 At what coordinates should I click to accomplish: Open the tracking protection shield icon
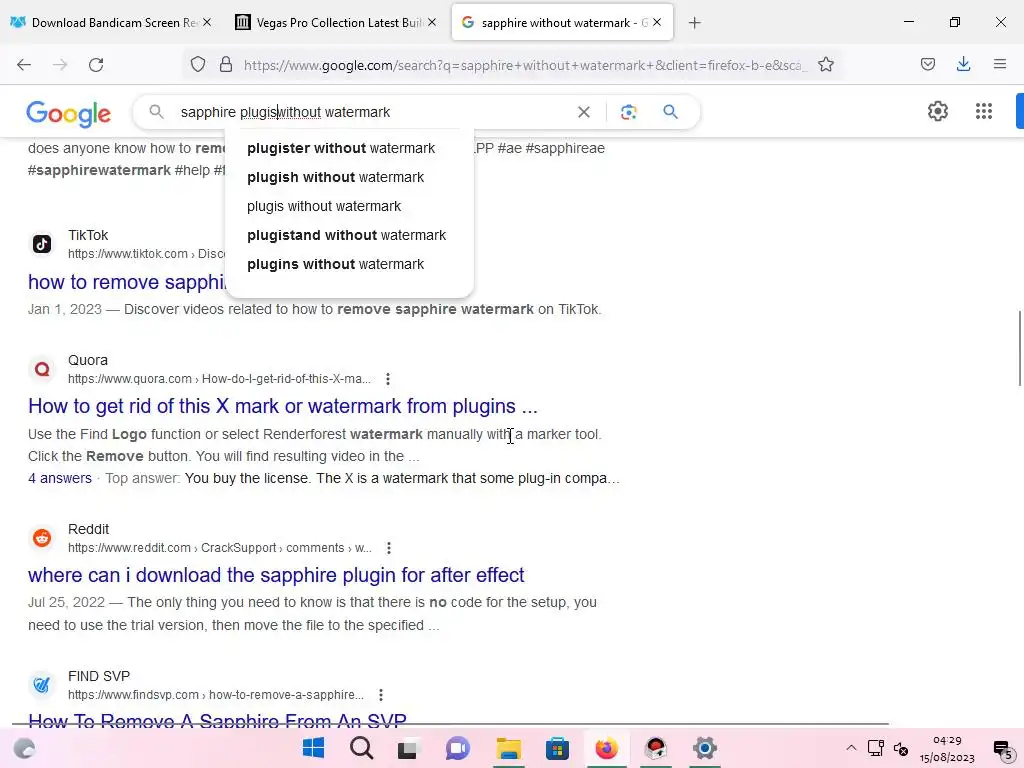198,65
